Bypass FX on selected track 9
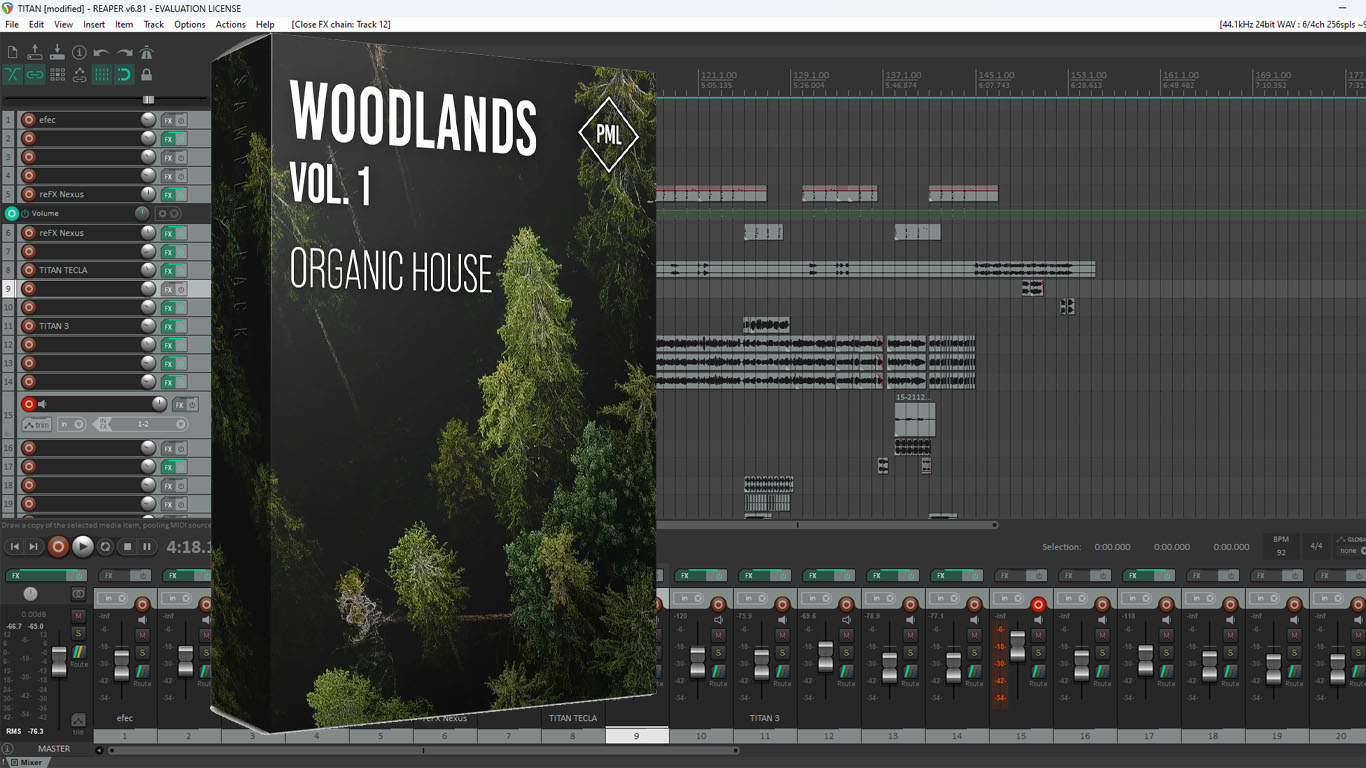Screen dimensions: 1366x768 (x=181, y=289)
